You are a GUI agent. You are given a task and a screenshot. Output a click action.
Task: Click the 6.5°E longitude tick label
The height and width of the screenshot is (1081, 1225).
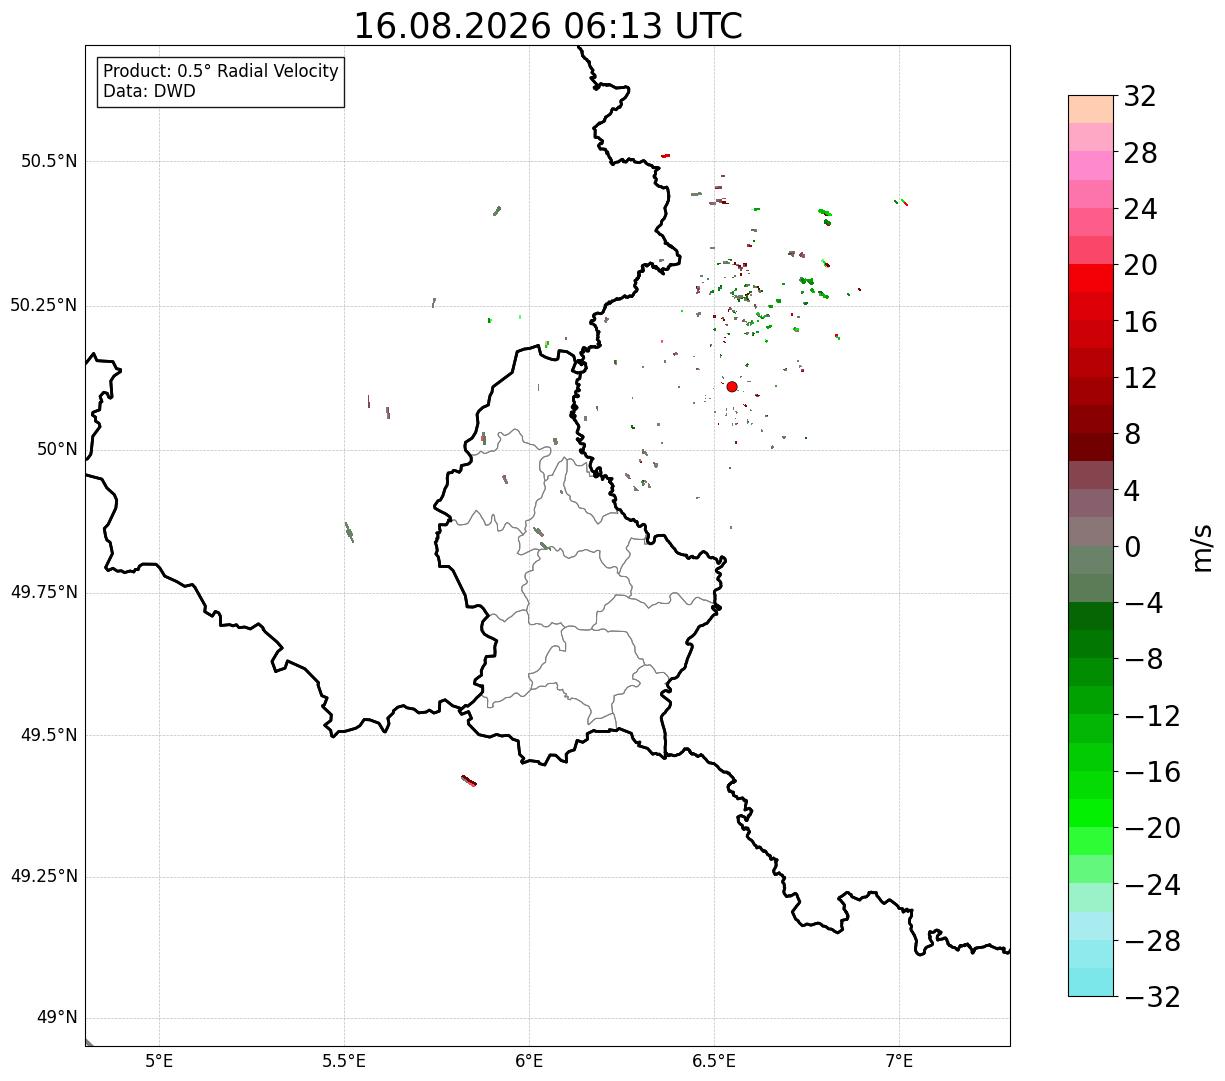click(714, 1062)
